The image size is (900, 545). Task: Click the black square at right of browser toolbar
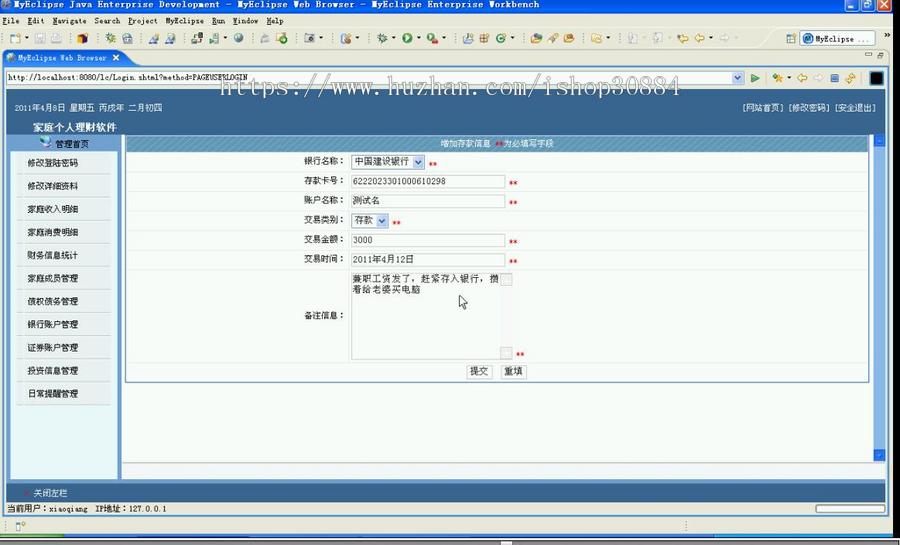[x=876, y=78]
